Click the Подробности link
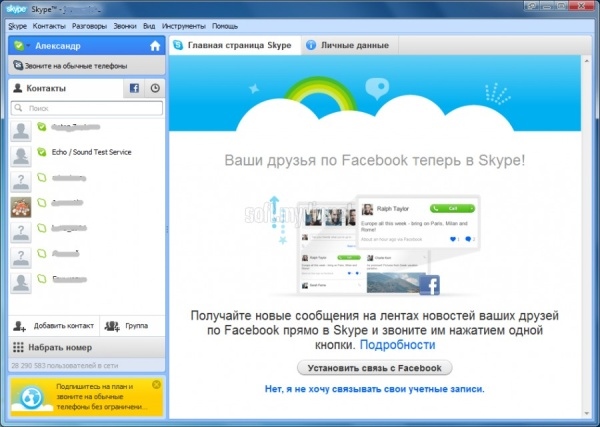 tap(397, 344)
